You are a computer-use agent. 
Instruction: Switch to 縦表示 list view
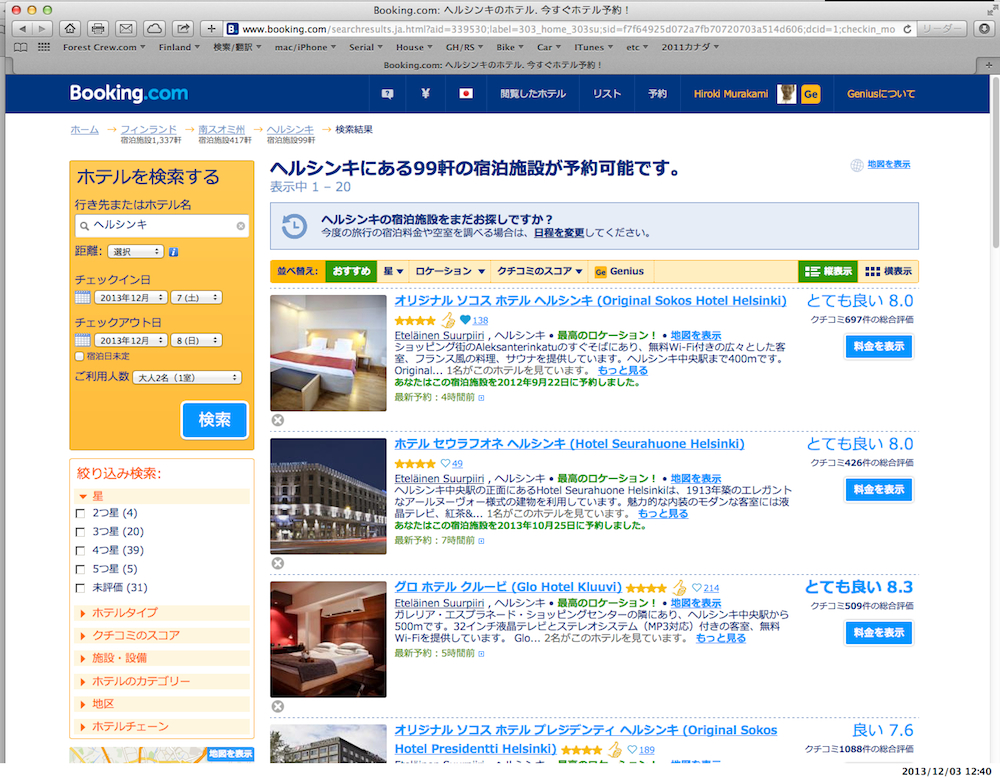[828, 272]
